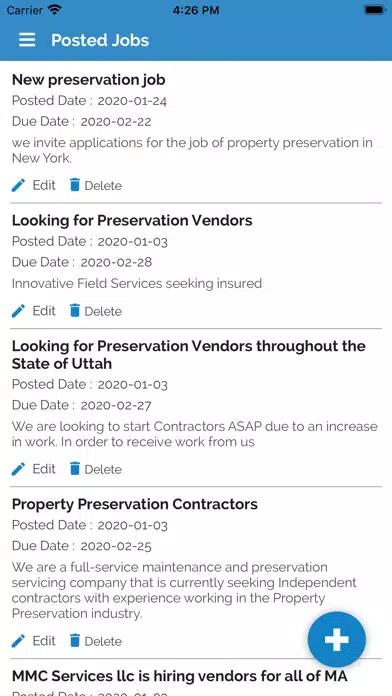Image resolution: width=392 pixels, height=696 pixels.
Task: Click trash icon for New preservation job
Action: coord(75,185)
